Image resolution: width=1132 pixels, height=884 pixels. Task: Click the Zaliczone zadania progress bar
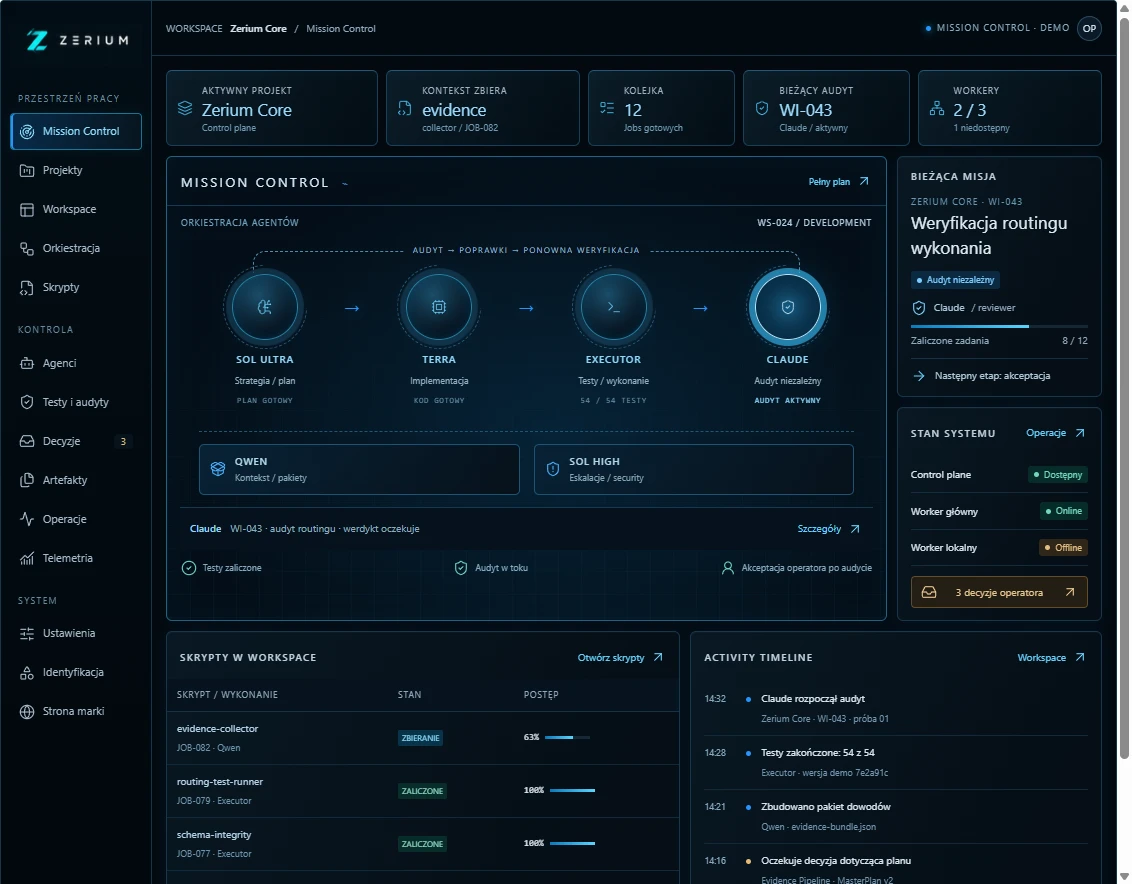pyautogui.click(x=999, y=326)
